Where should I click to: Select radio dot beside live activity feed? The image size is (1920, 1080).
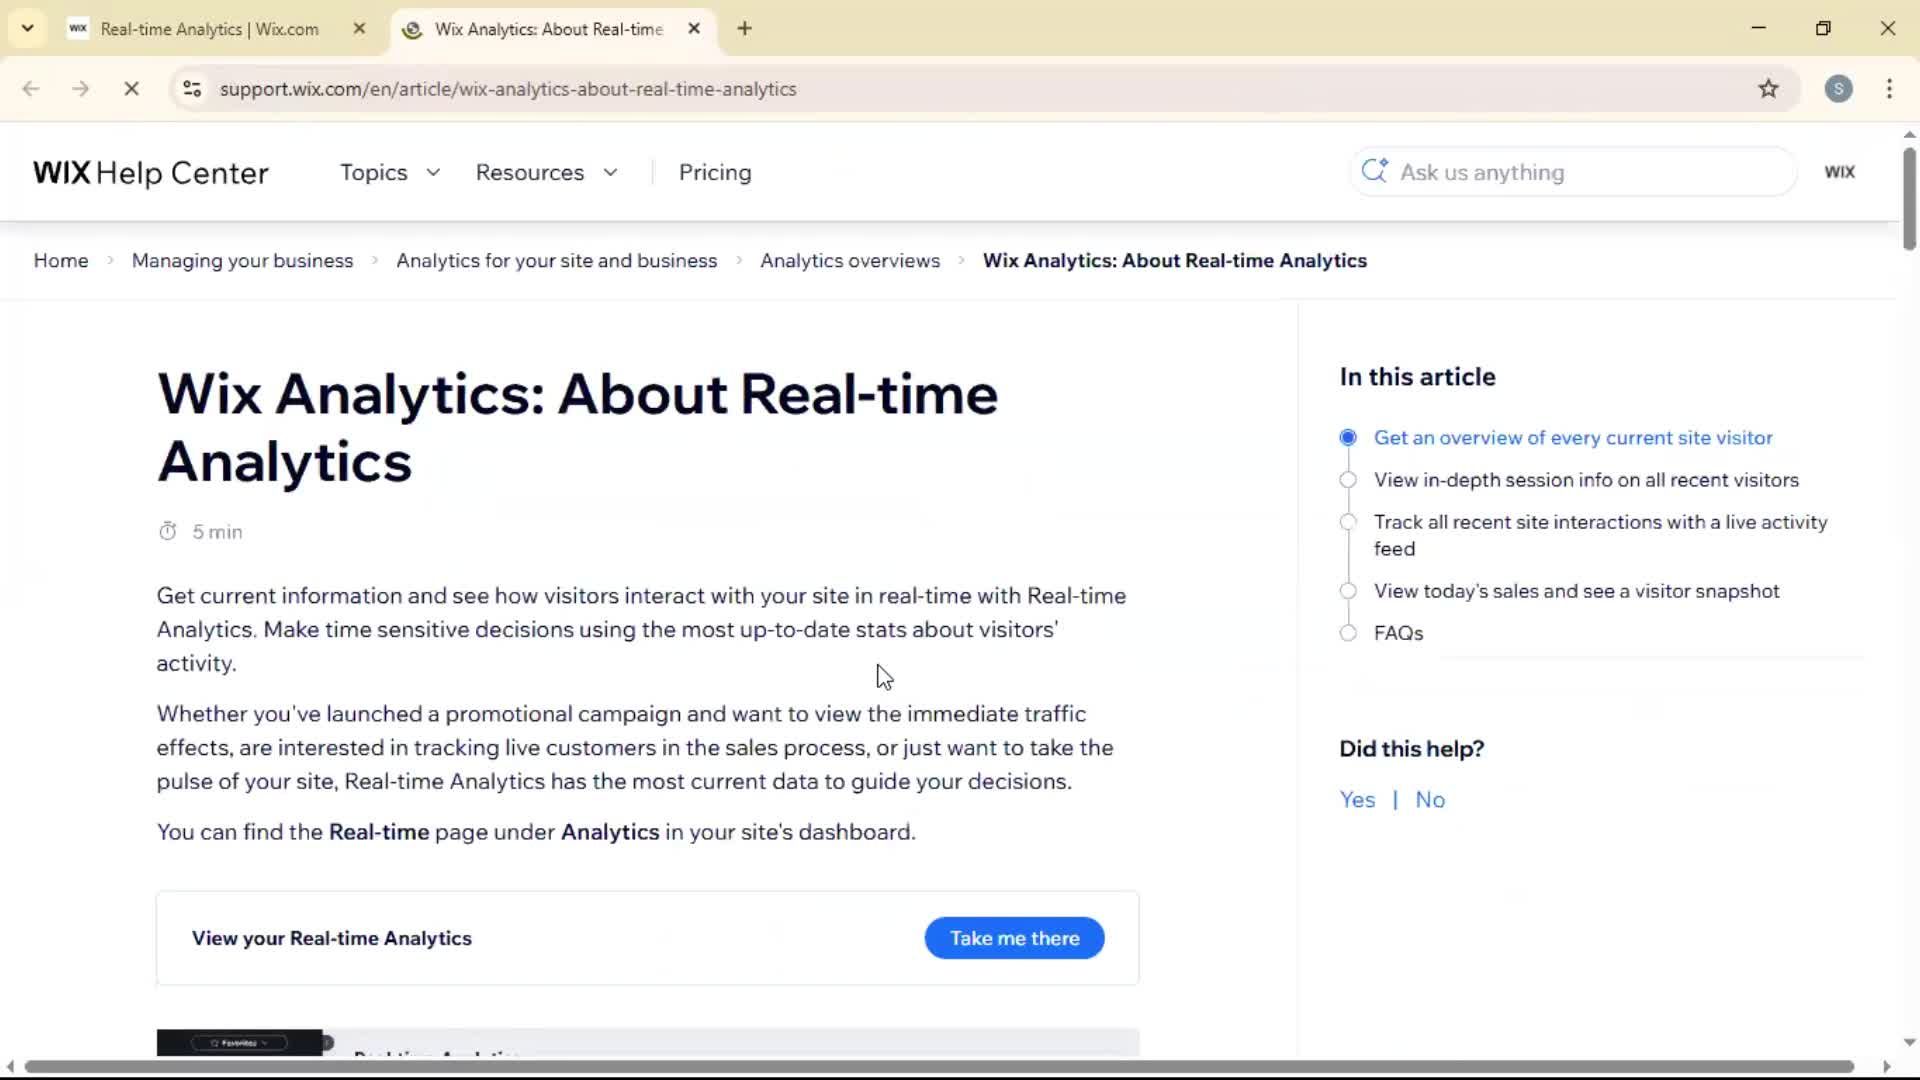[1348, 522]
